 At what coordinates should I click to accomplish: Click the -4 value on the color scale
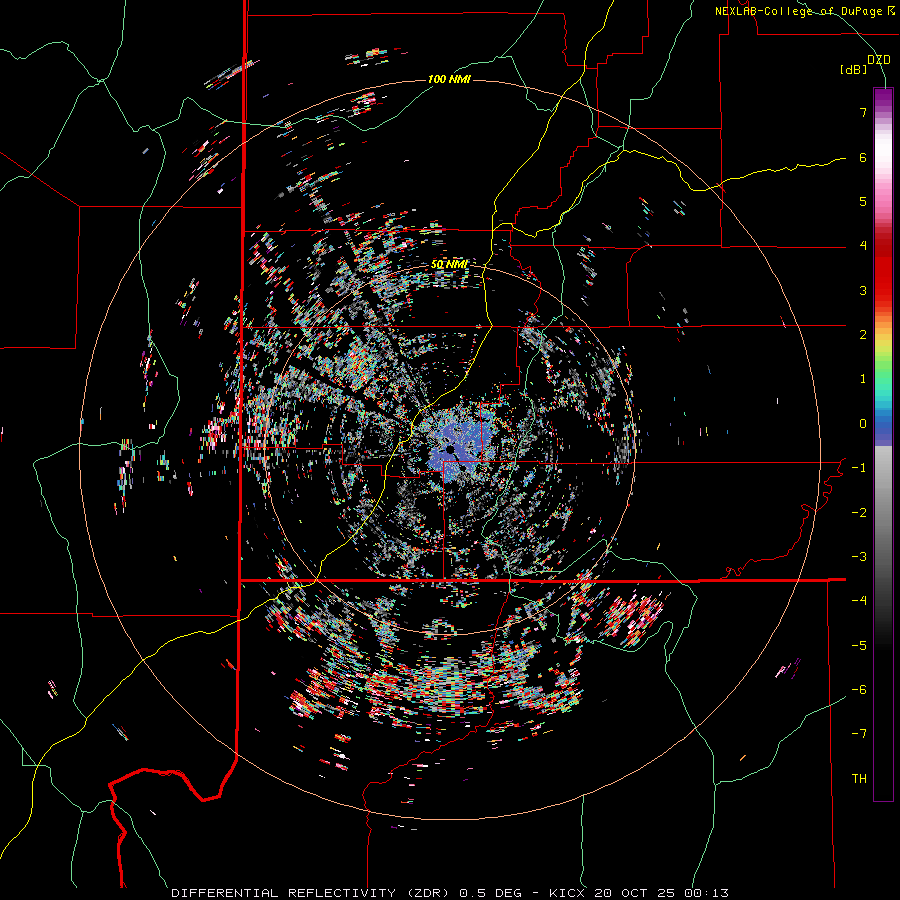pyautogui.click(x=859, y=601)
